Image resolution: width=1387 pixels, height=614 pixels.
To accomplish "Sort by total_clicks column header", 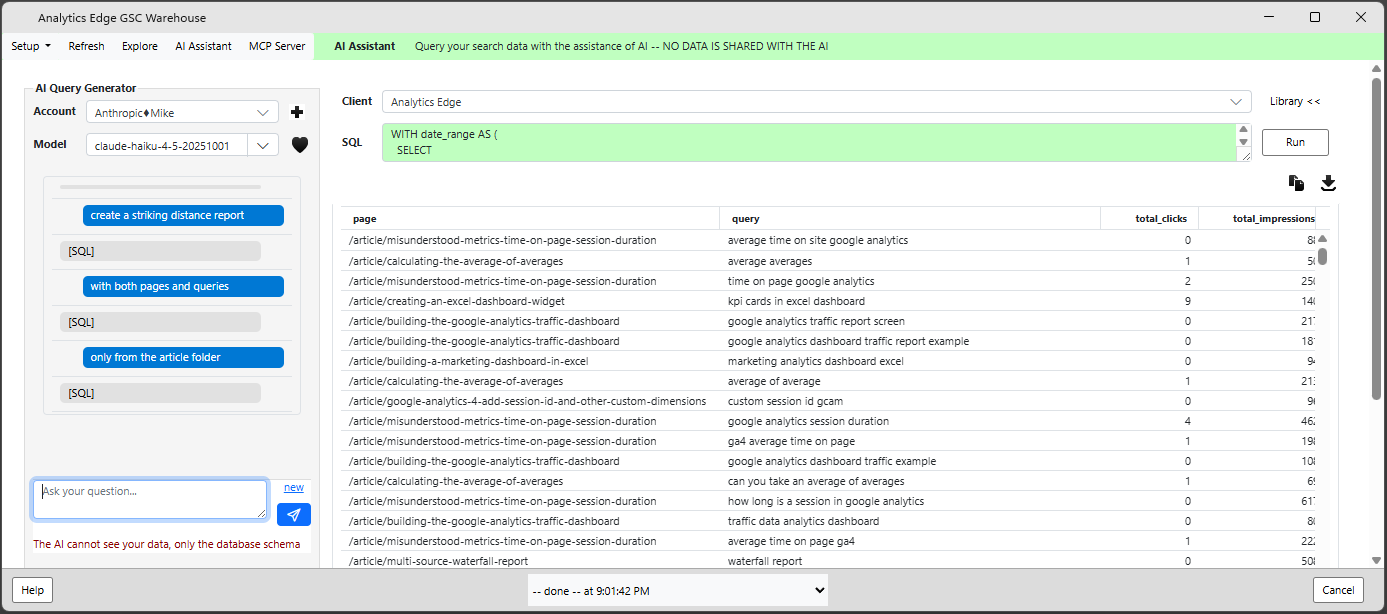I will 1149,218.
